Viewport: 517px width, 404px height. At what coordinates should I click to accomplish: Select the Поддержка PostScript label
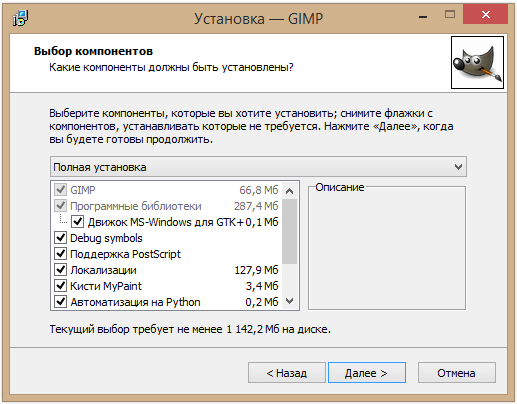(x=125, y=254)
